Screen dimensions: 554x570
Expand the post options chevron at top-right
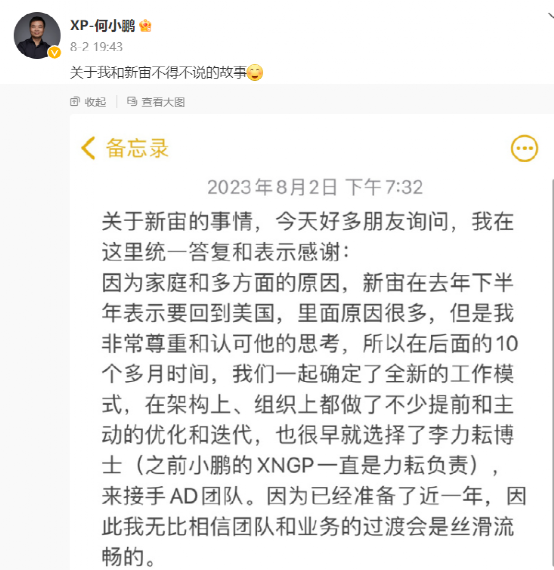point(550,16)
